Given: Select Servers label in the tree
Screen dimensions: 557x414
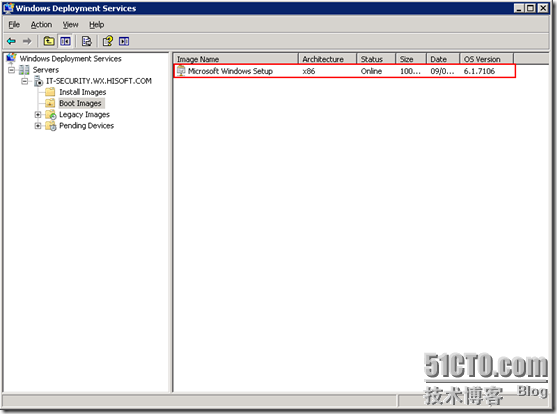Looking at the screenshot, I should [46, 70].
